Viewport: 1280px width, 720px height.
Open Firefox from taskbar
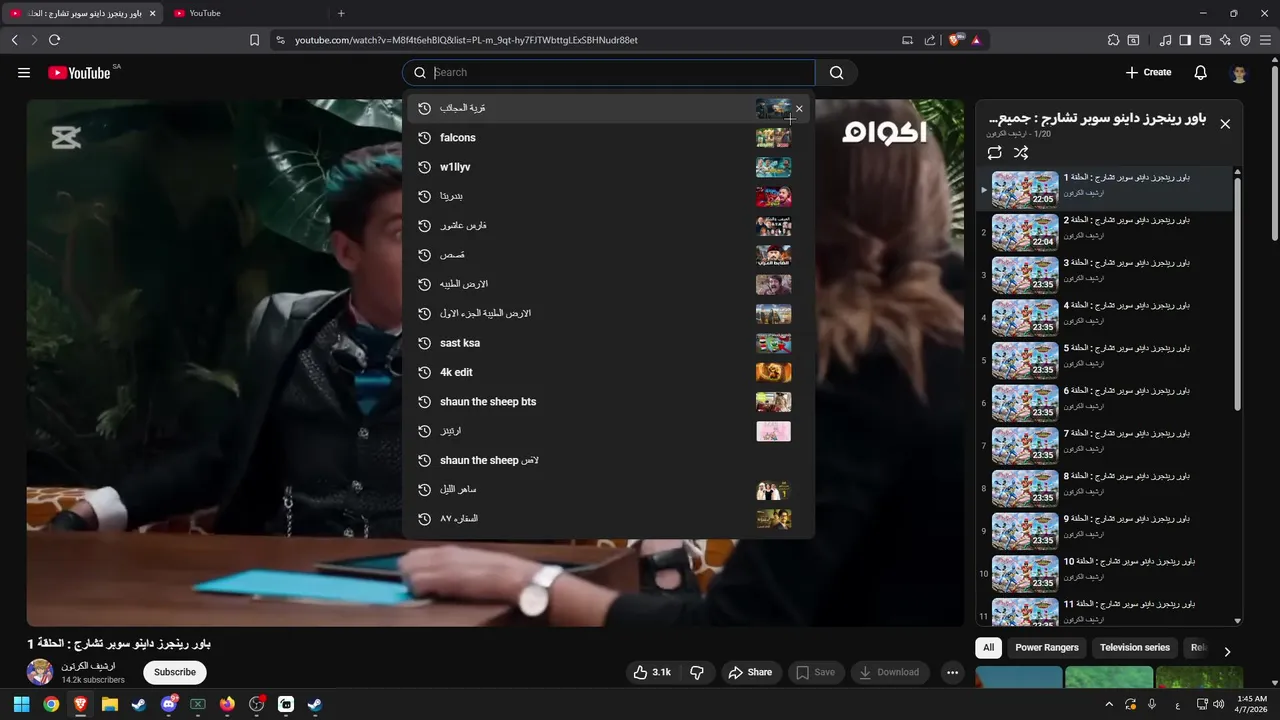[x=227, y=704]
